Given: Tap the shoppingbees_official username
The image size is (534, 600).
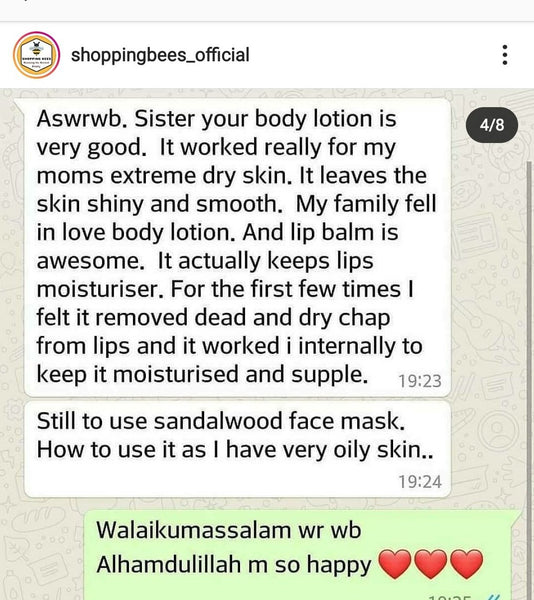Looking at the screenshot, I should [160, 55].
